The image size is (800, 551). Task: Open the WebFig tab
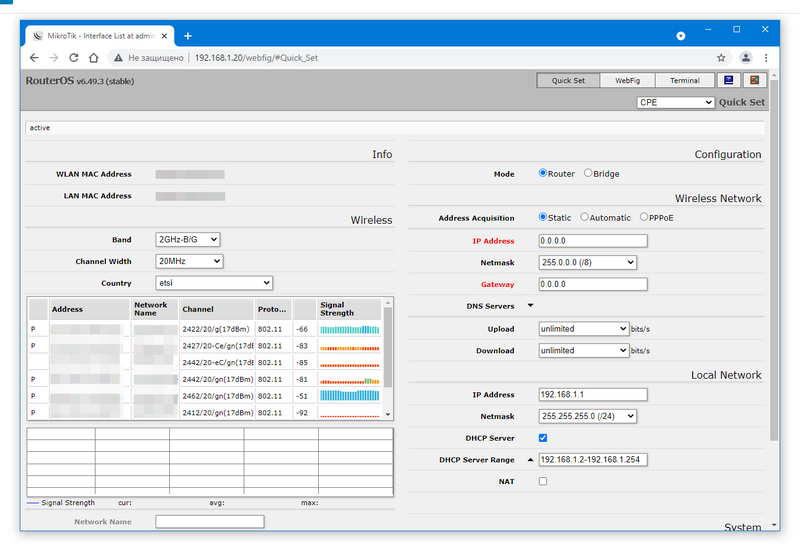tap(628, 81)
